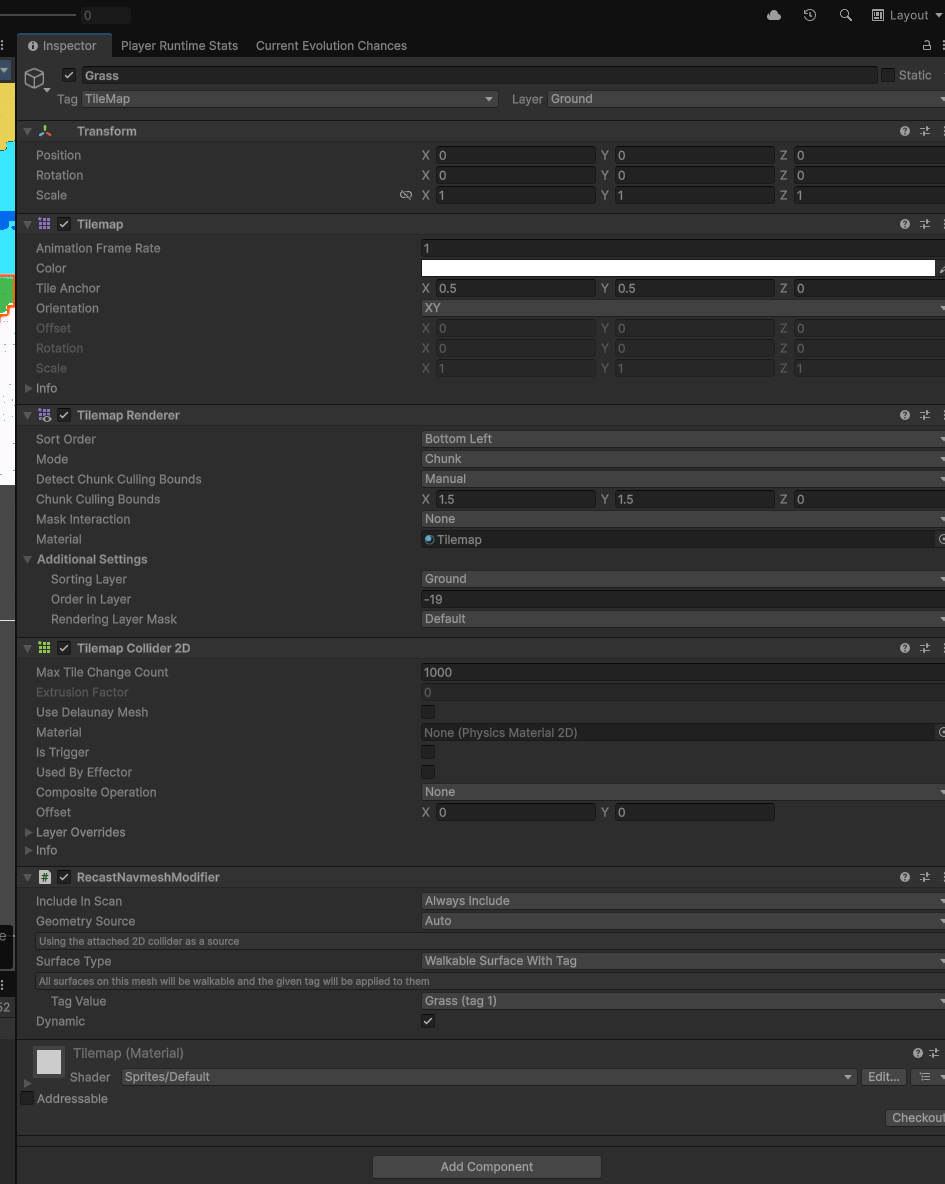Open Transform component help icon

pos(905,131)
